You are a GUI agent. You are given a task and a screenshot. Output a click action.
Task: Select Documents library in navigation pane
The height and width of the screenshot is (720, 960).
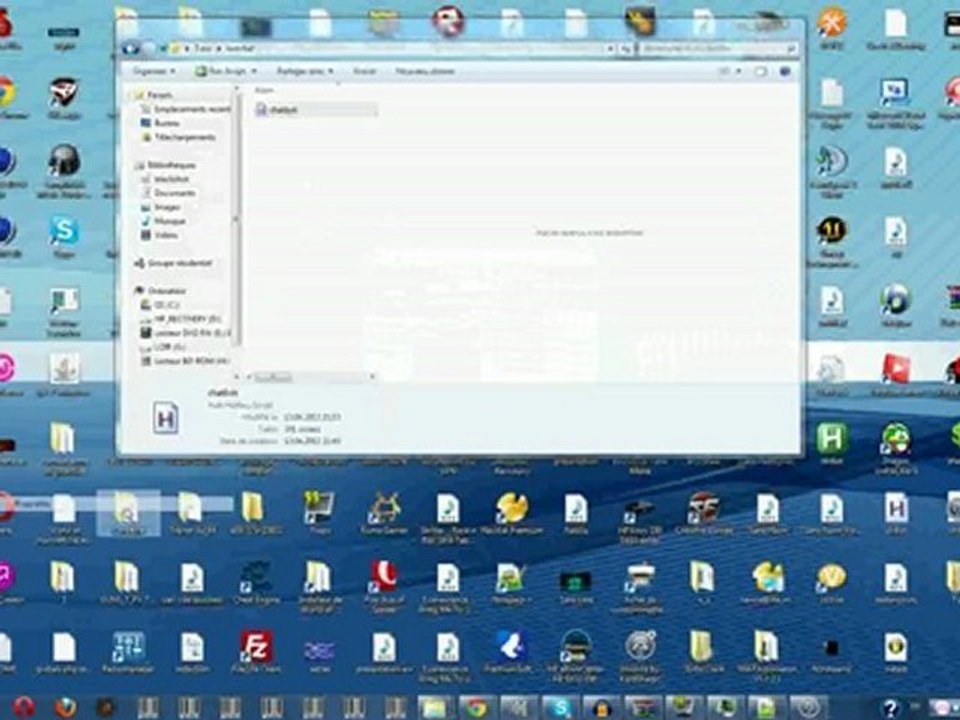(169, 193)
